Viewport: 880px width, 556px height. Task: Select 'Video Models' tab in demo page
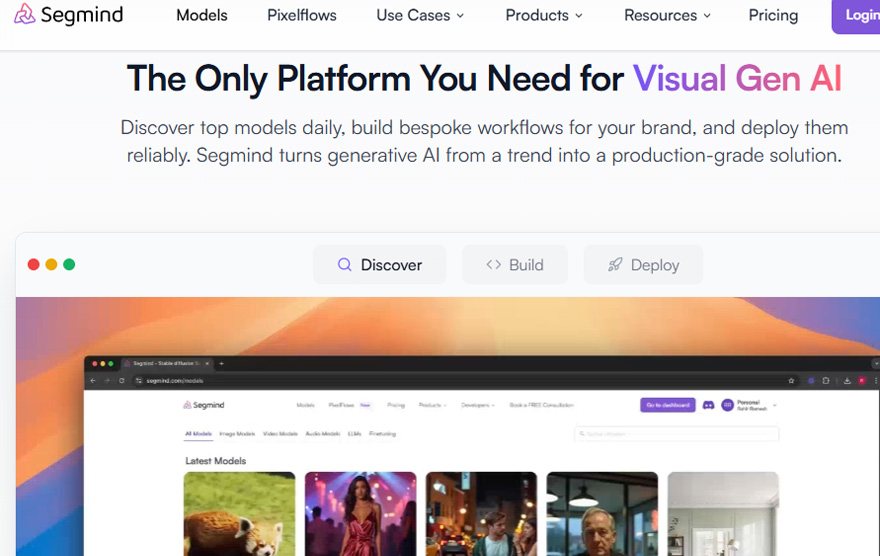[280, 434]
